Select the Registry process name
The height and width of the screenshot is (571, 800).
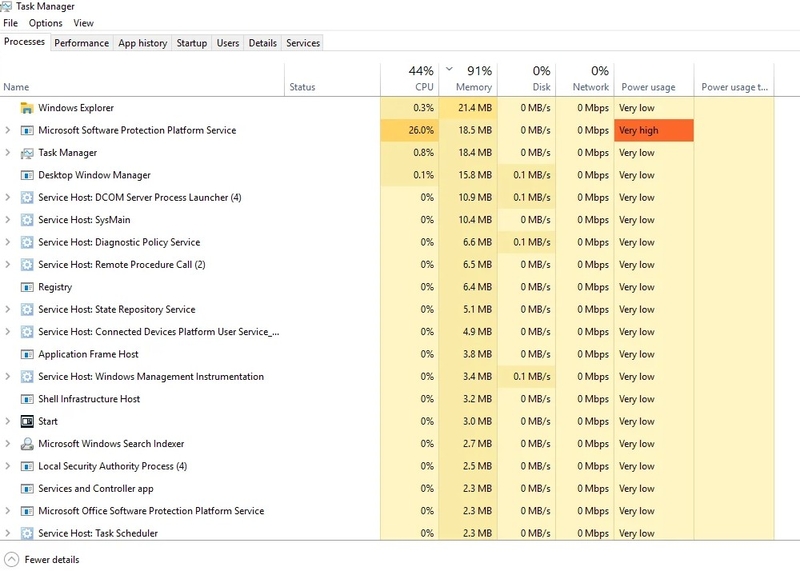(55, 287)
